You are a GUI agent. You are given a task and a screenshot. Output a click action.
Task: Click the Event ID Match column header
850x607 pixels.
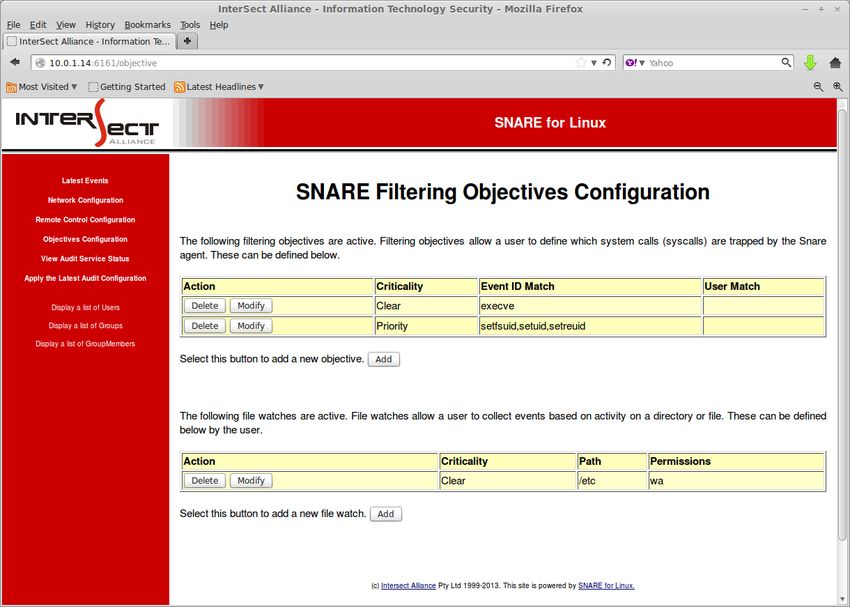(x=590, y=286)
